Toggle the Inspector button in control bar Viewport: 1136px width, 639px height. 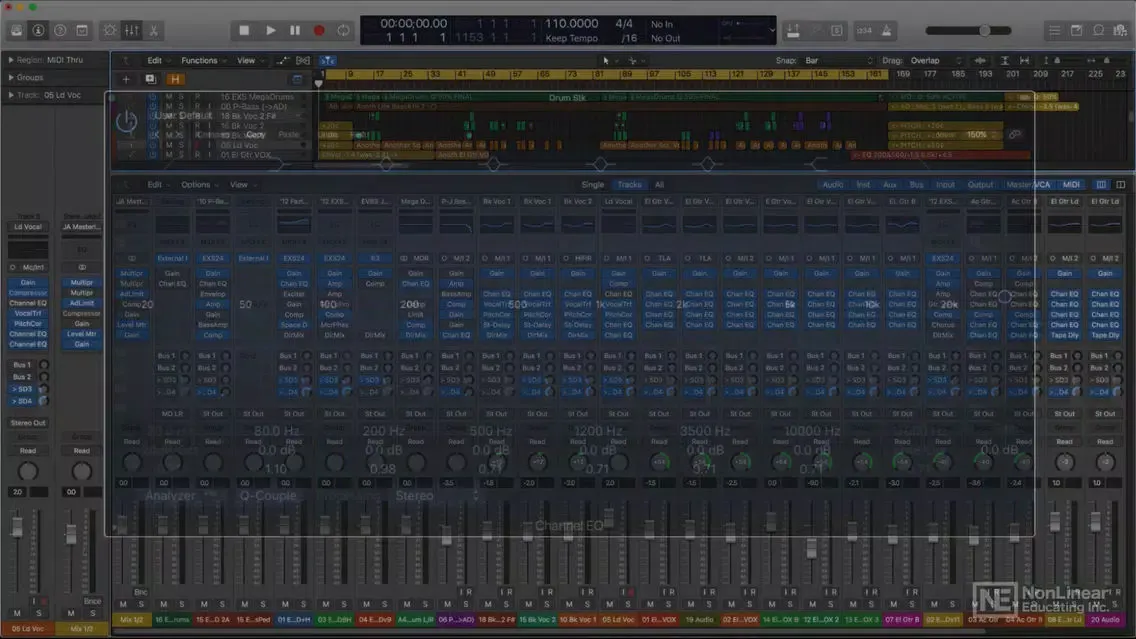point(38,30)
